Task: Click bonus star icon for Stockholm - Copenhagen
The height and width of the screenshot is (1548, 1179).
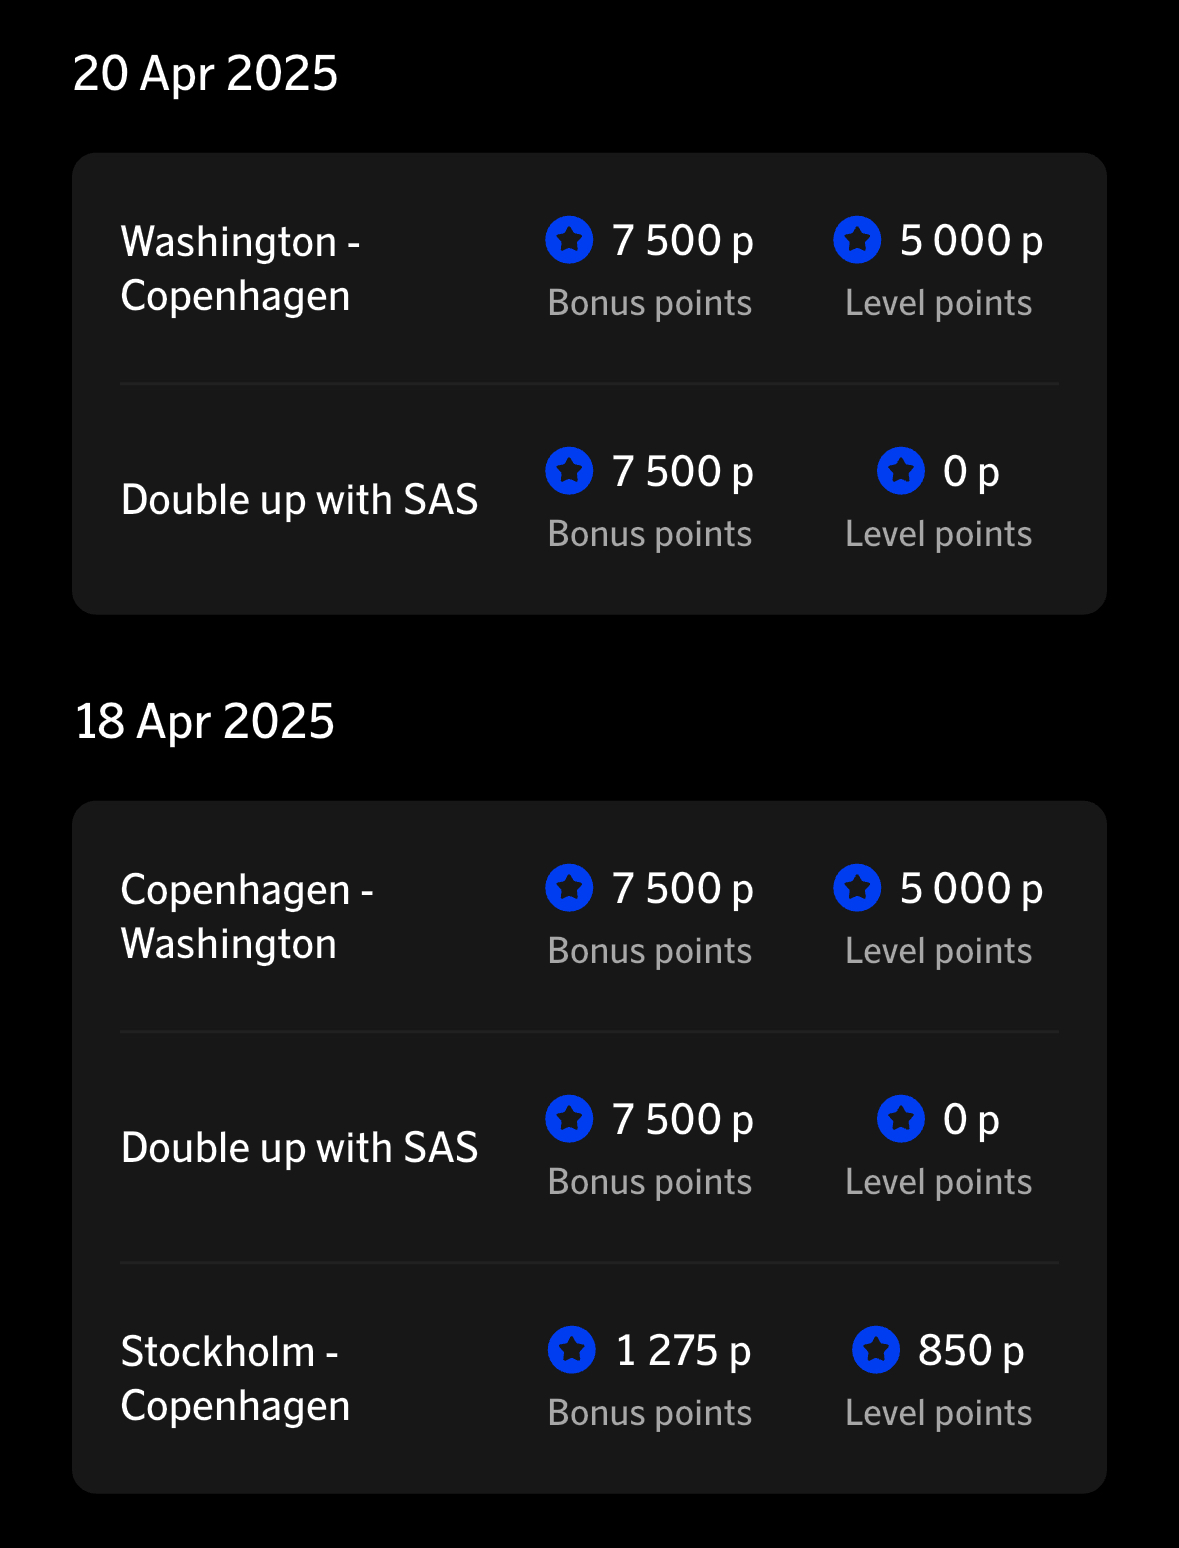Action: (x=572, y=1350)
